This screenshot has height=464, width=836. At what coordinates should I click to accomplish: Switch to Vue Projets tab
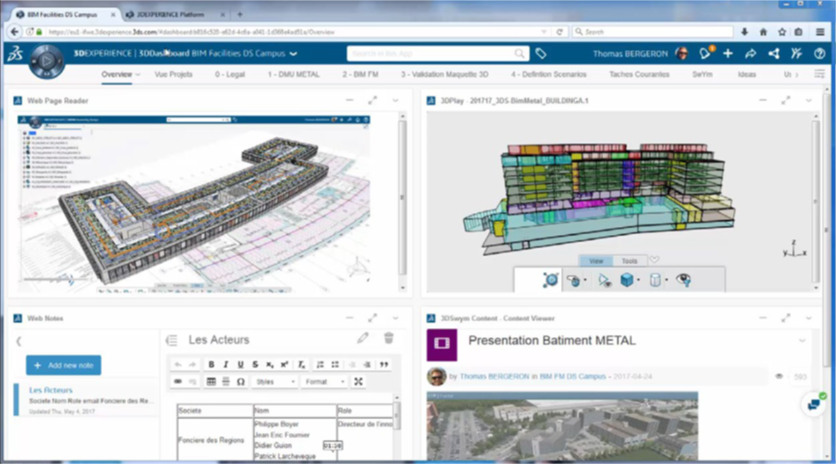(x=173, y=74)
